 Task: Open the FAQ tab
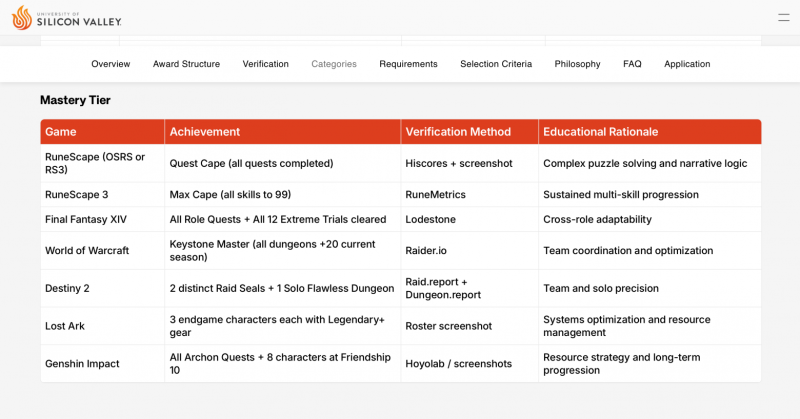(x=632, y=64)
